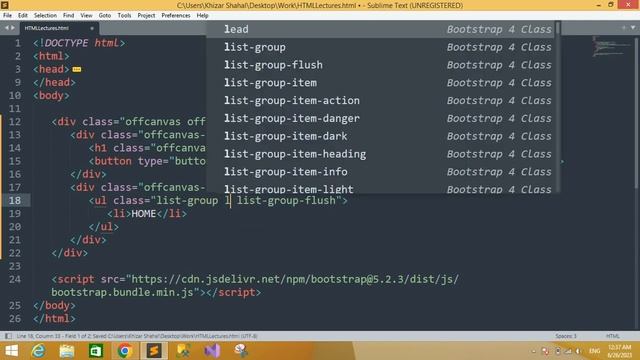Image resolution: width=640 pixels, height=360 pixels.
Task: Click the closing body tag on line 25
Action: (54, 305)
